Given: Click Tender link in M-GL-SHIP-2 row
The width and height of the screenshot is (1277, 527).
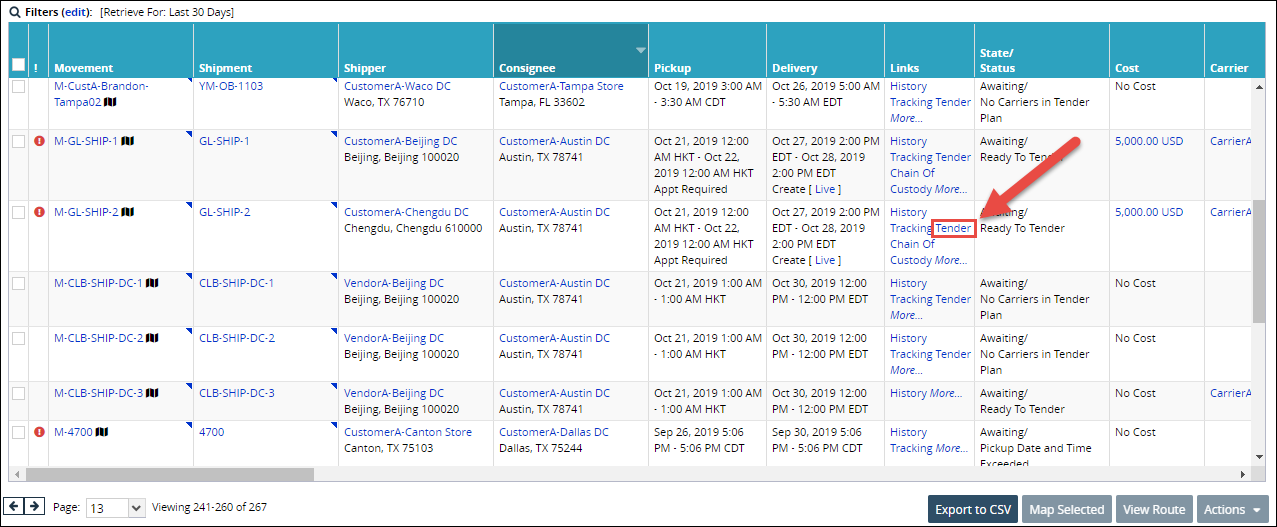Looking at the screenshot, I should (953, 228).
